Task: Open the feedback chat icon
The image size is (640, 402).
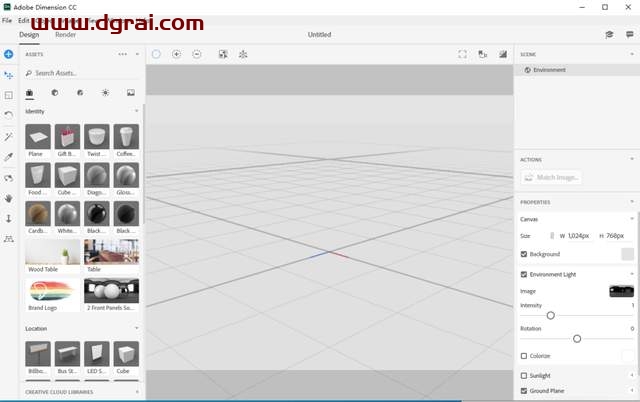Action: (x=630, y=35)
